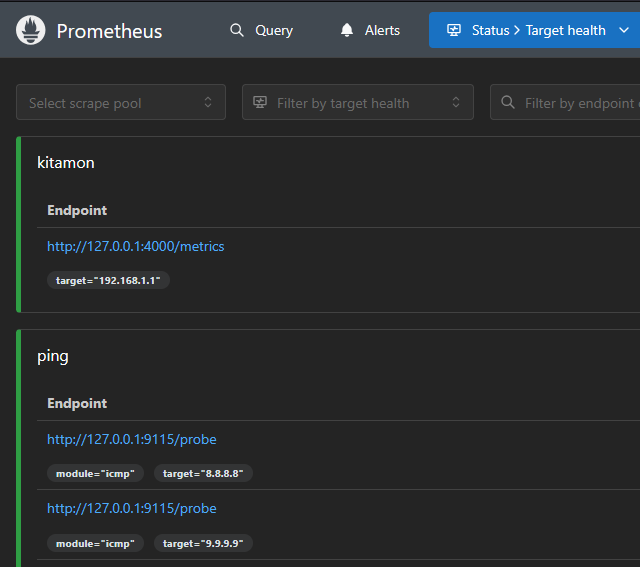The width and height of the screenshot is (640, 567).
Task: Click the target="192.168.1.1" label badge
Action: click(x=109, y=281)
